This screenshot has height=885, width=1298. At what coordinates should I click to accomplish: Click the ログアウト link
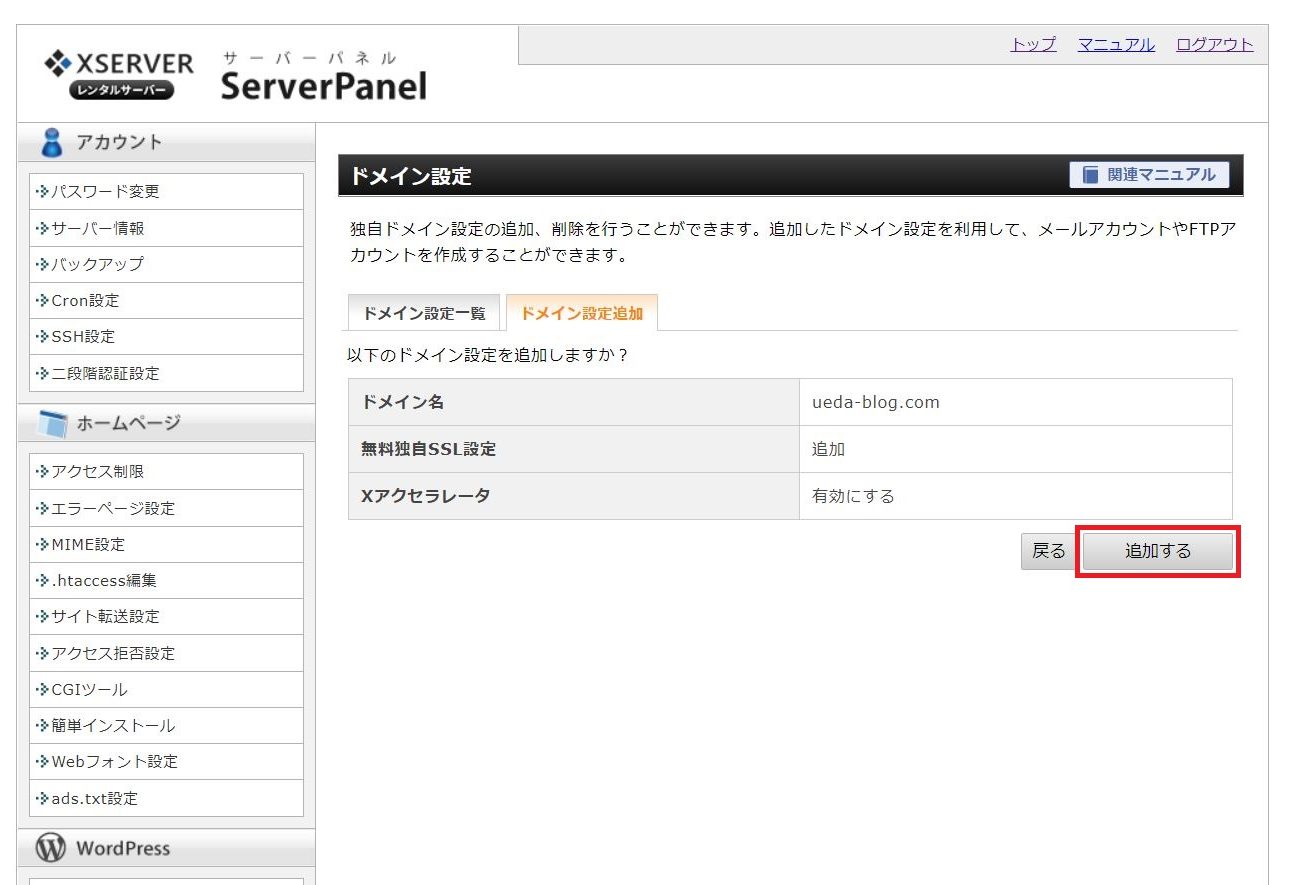click(1214, 44)
